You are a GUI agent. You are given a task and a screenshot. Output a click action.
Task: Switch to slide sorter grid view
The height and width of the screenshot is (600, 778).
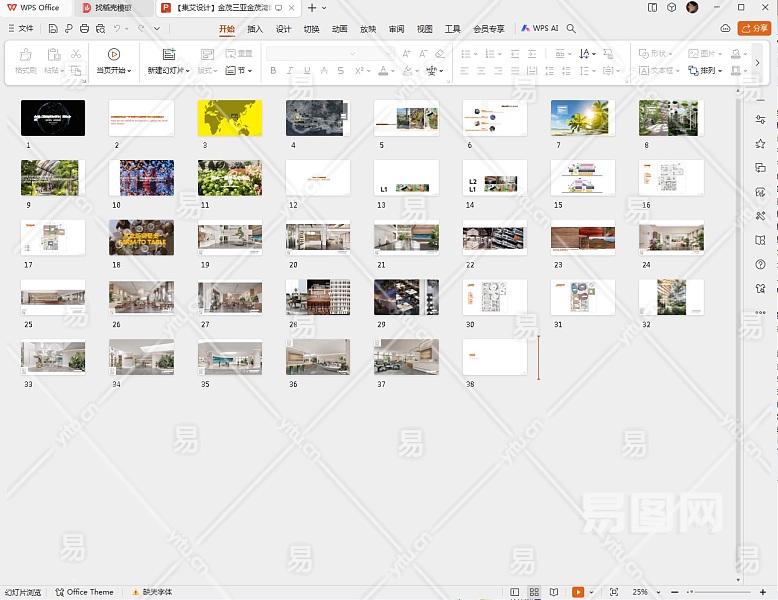(534, 592)
